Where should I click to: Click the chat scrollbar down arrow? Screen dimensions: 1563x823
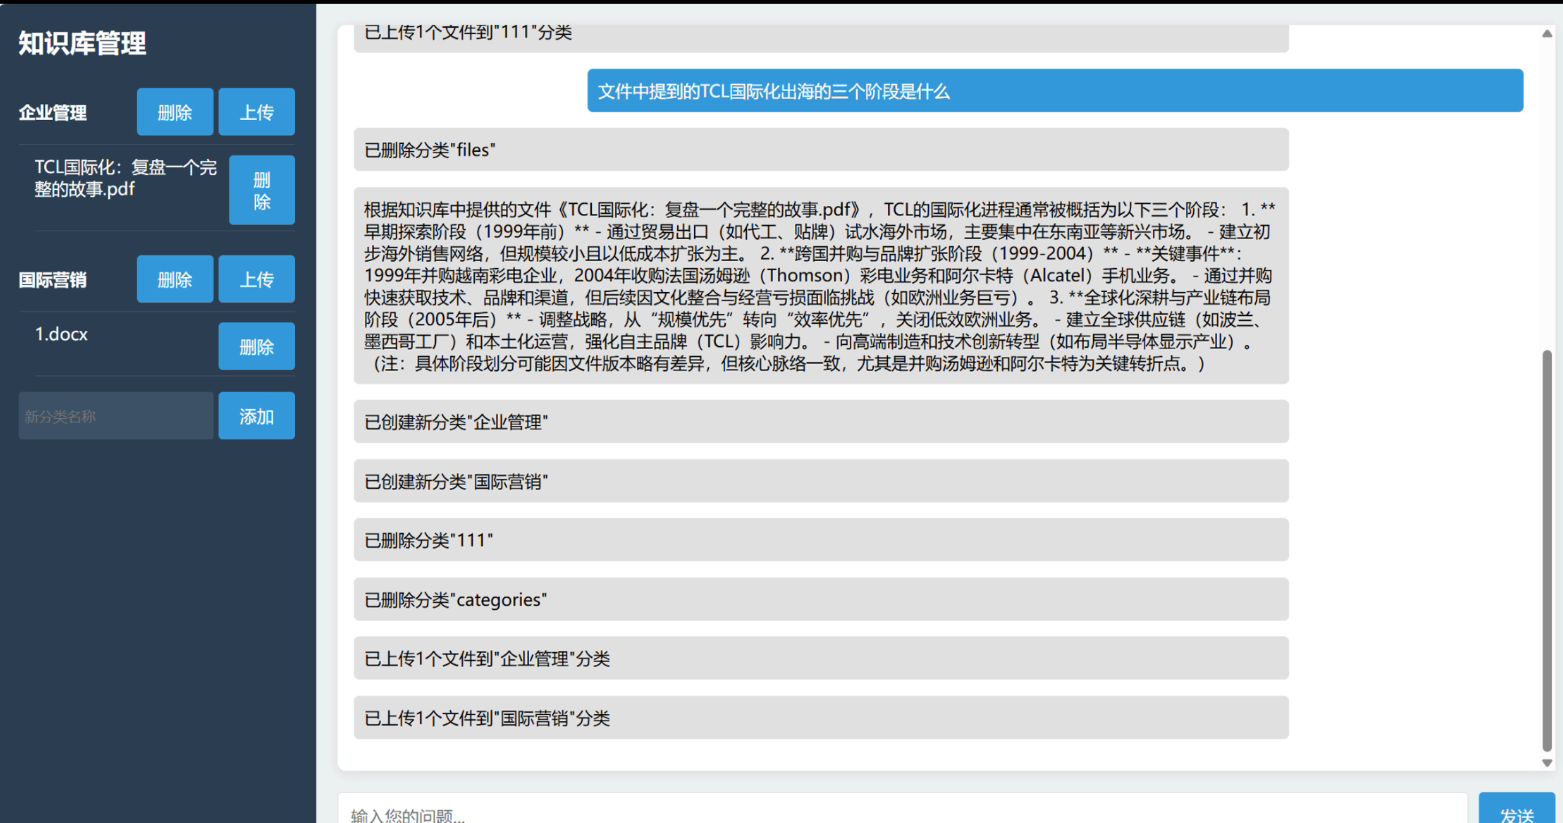coord(1547,763)
